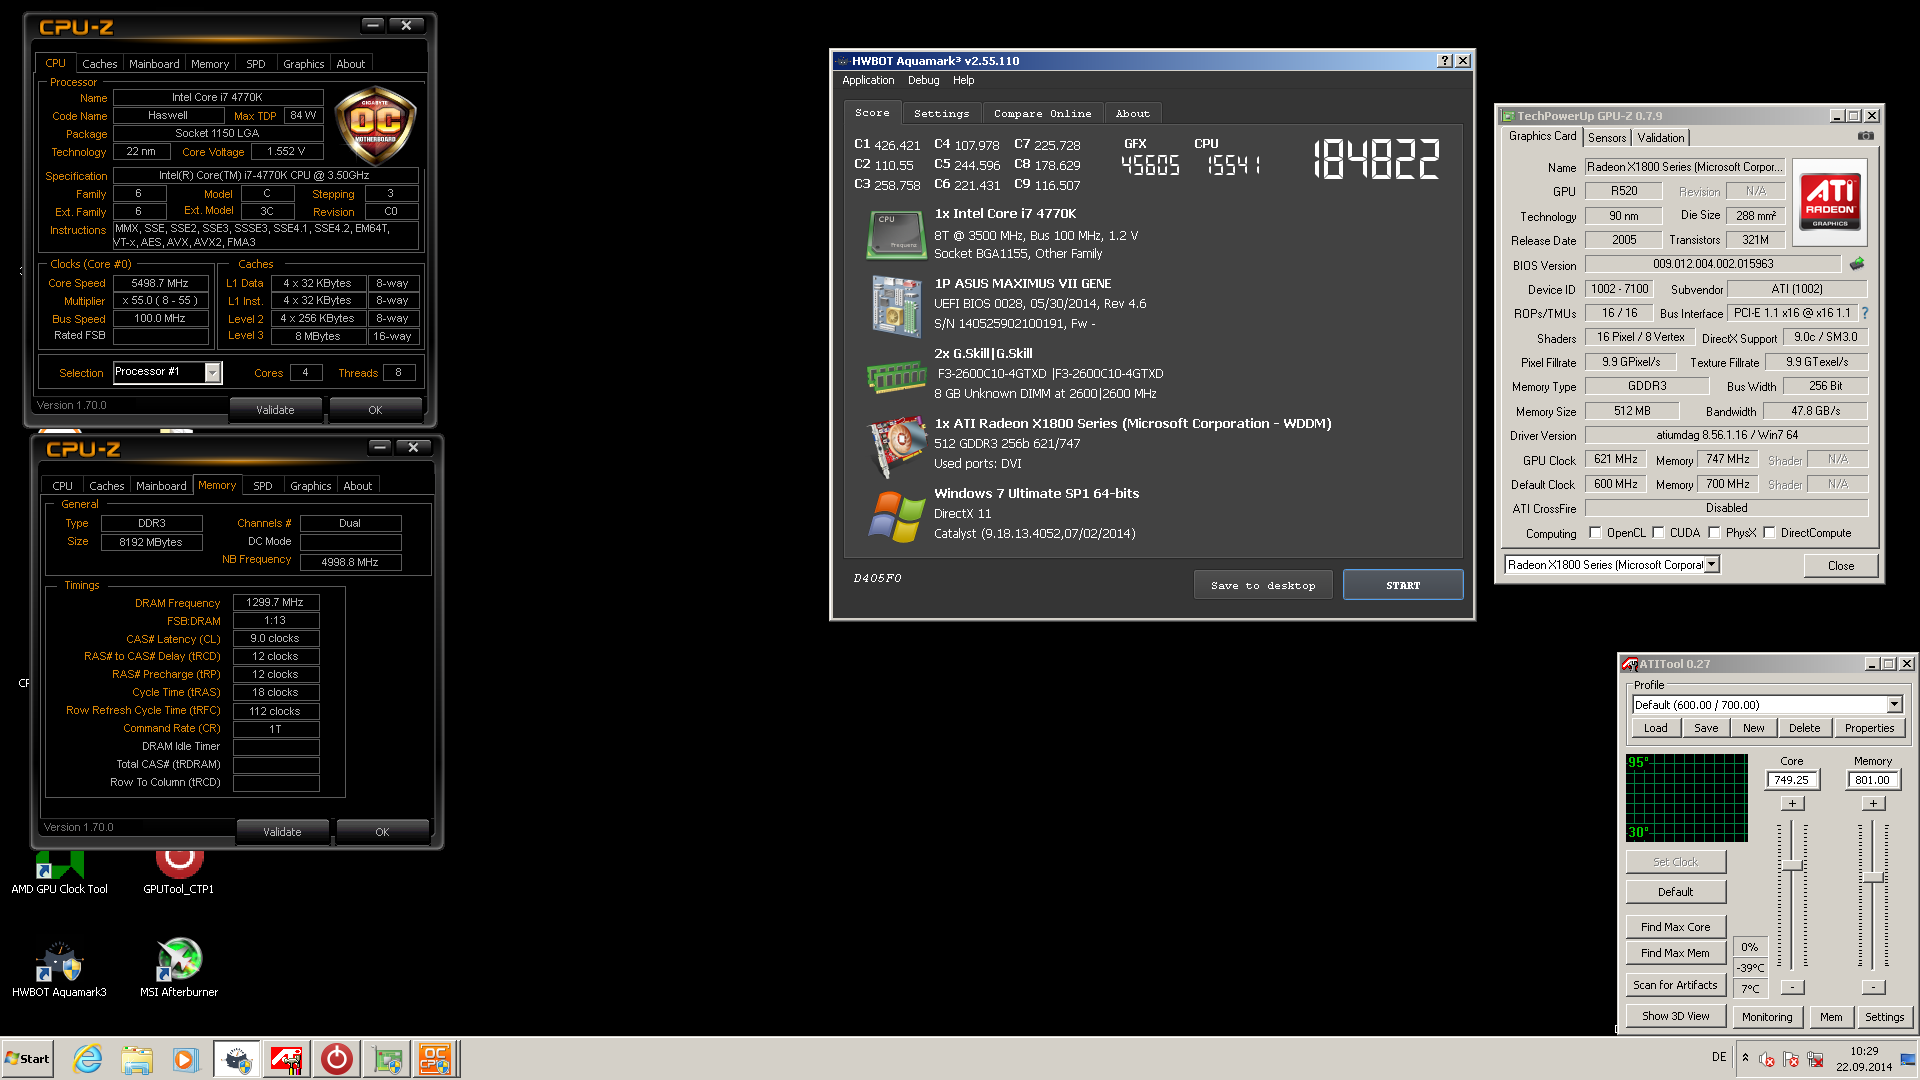
Task: Click the GPU-Z BIOS save chip icon
Action: (1857, 264)
